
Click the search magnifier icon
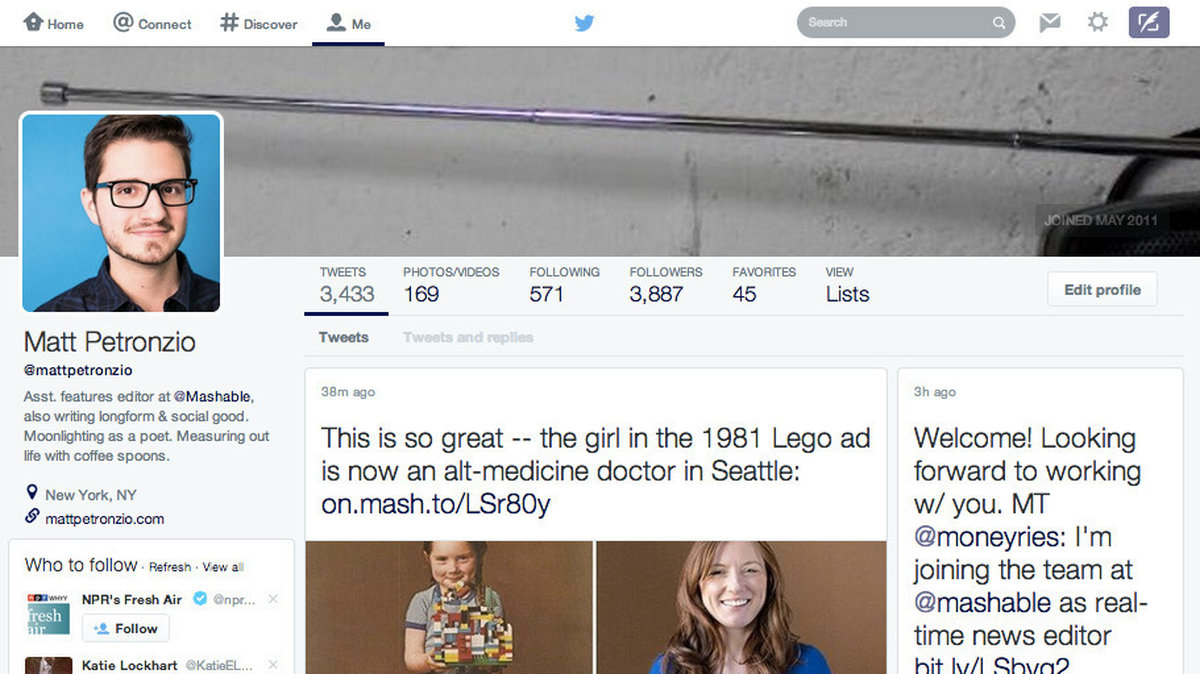(998, 23)
